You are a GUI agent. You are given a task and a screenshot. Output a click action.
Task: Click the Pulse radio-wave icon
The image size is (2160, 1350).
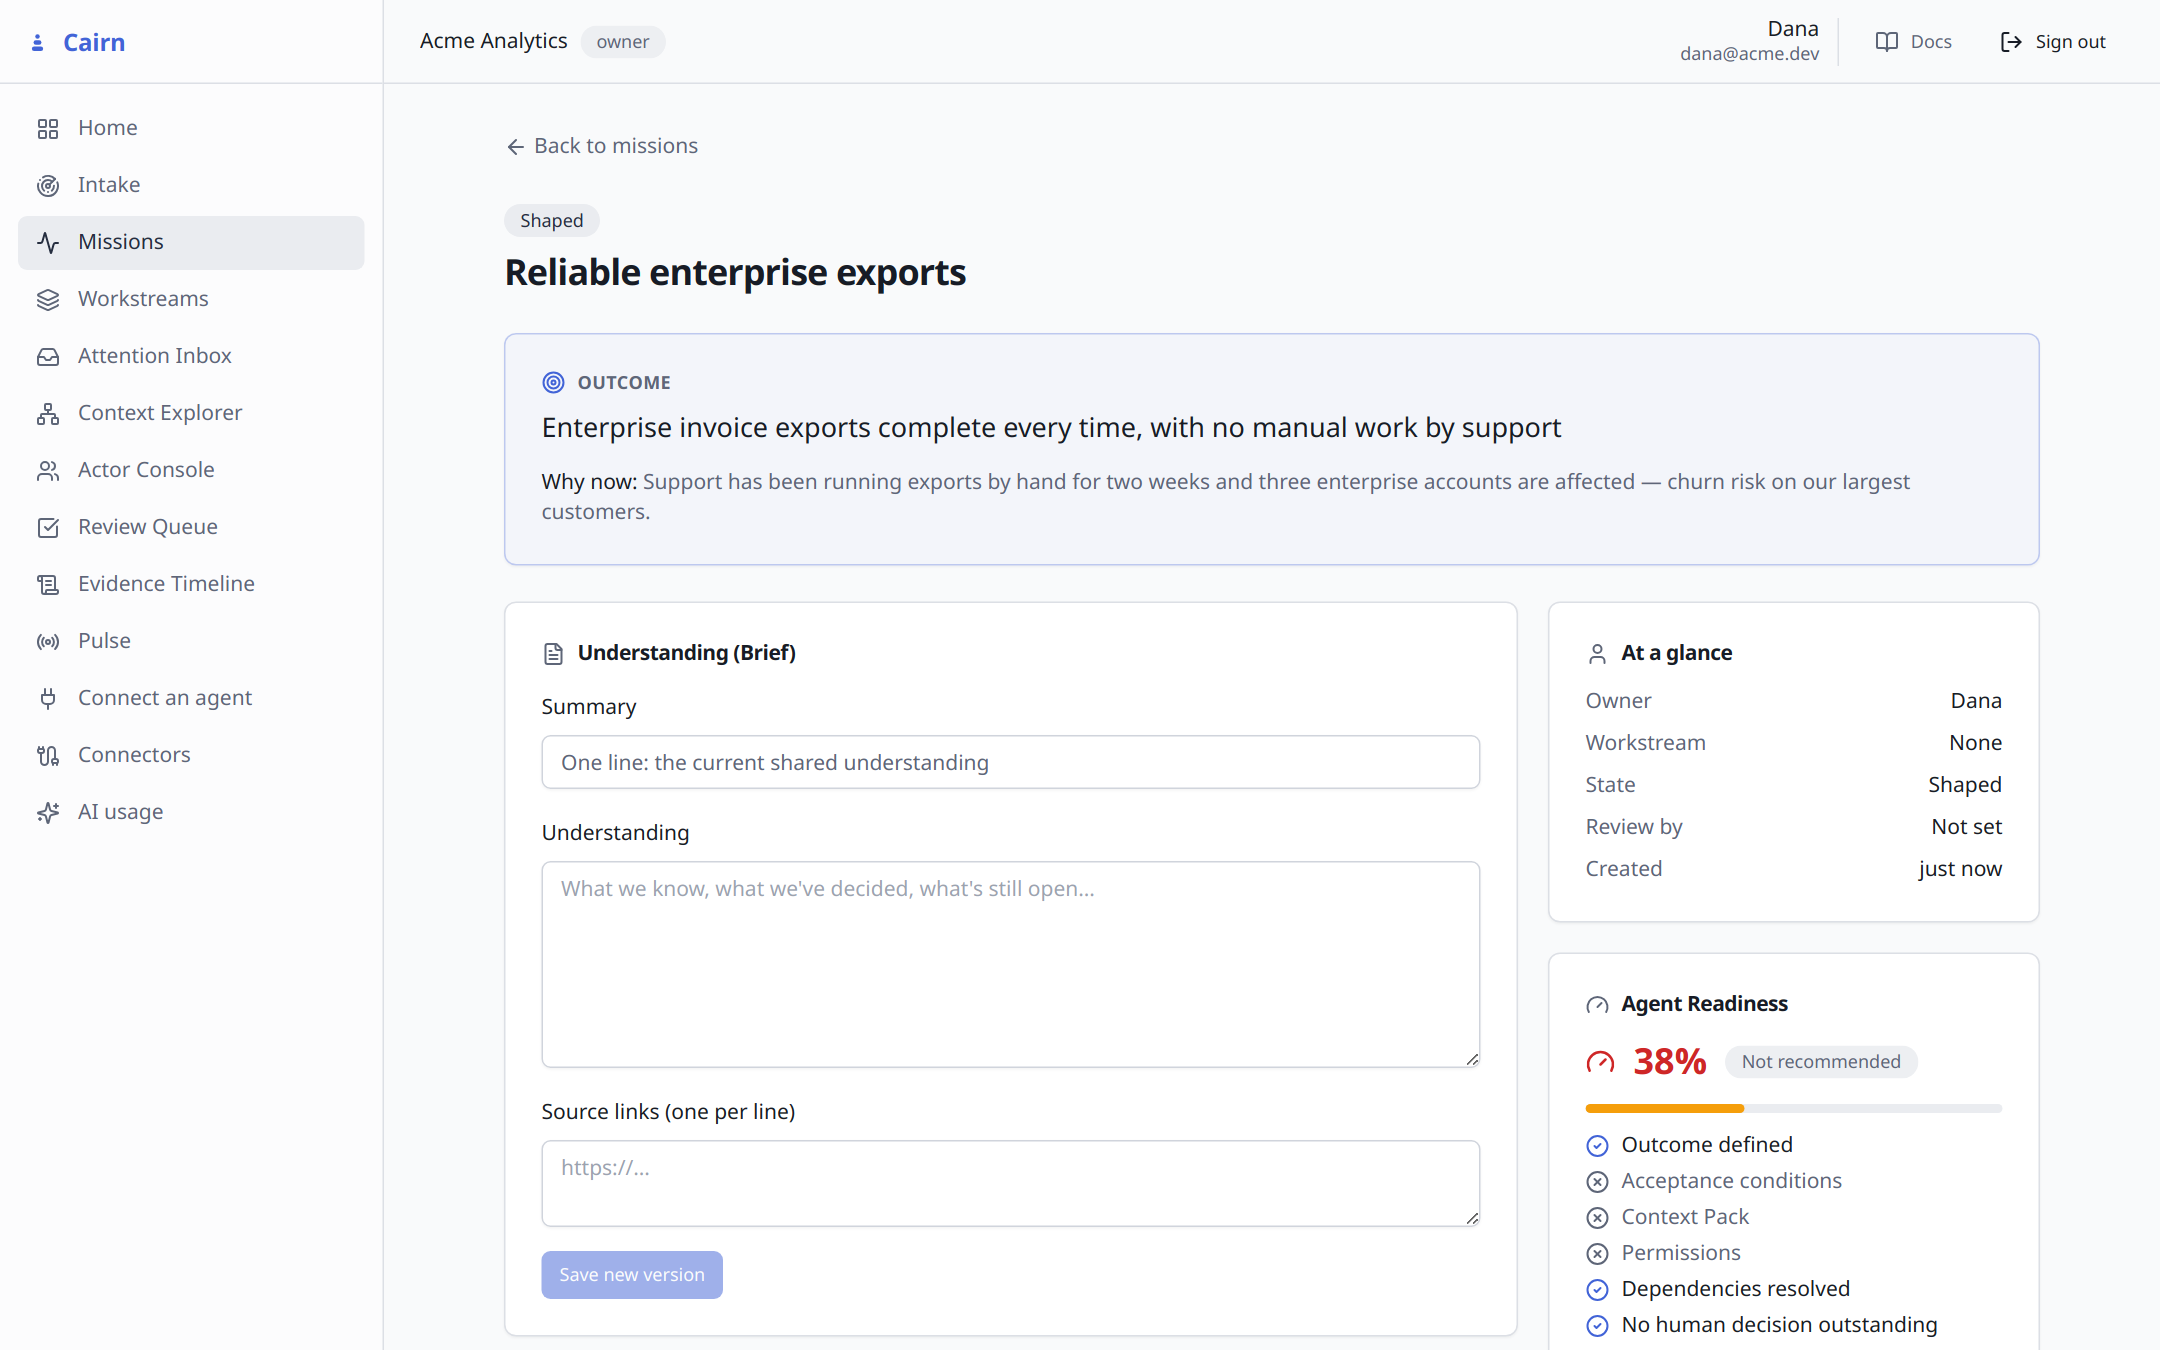(48, 642)
